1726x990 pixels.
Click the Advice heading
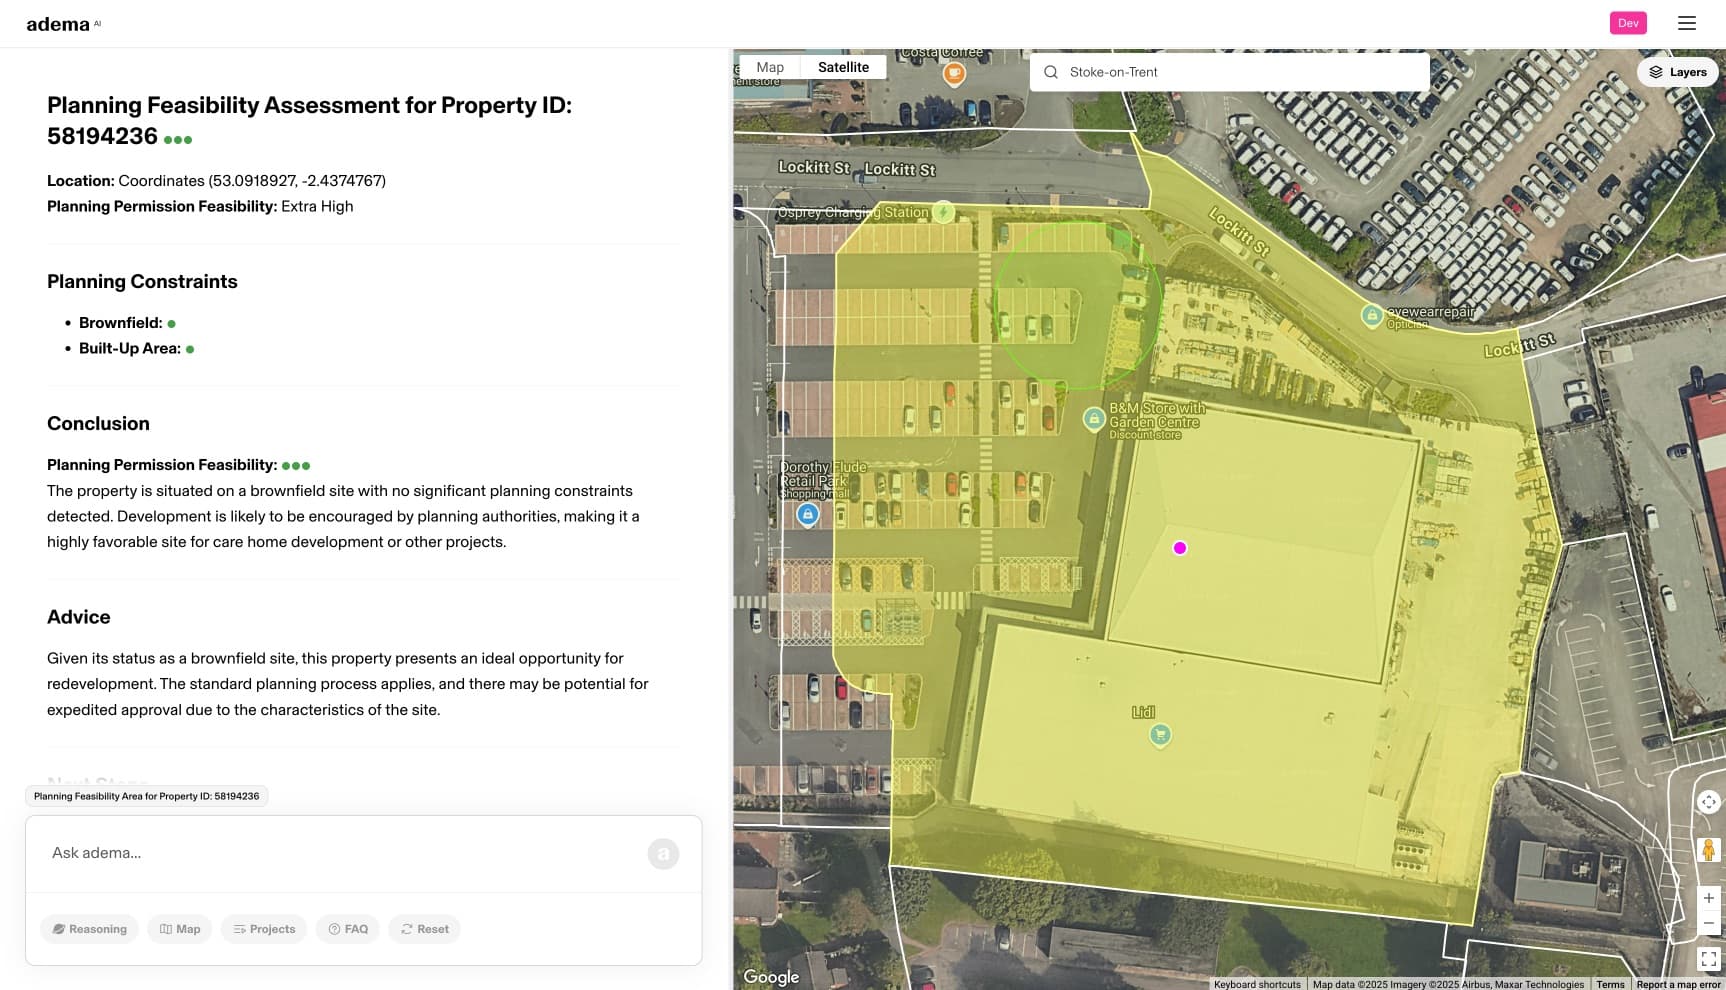(78, 617)
